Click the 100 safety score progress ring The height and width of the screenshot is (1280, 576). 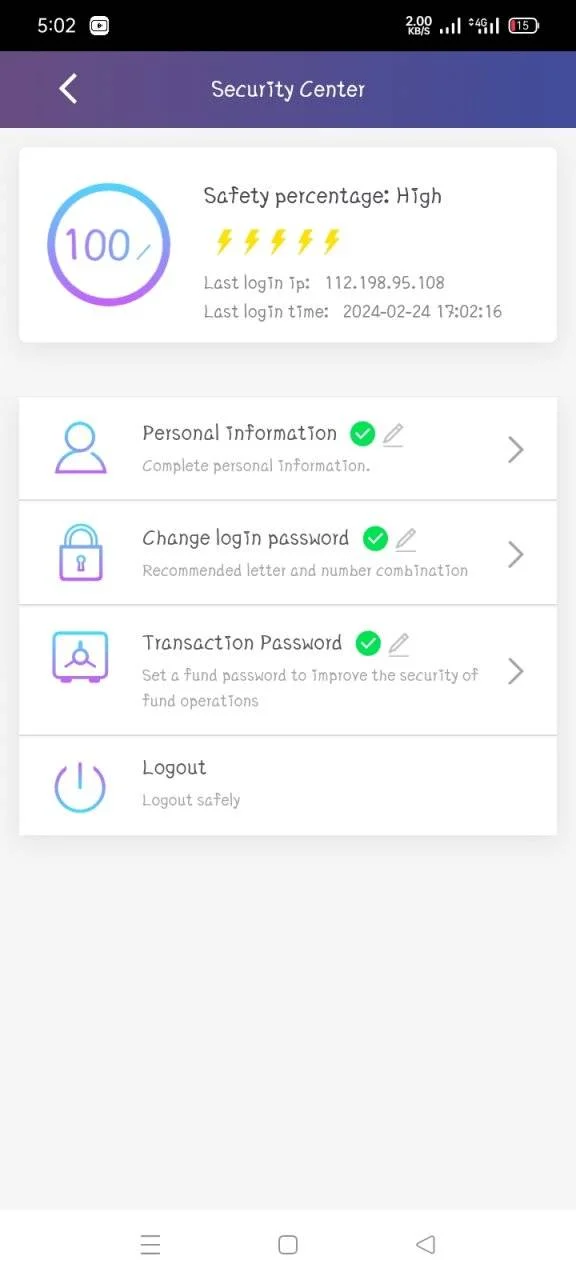109,245
